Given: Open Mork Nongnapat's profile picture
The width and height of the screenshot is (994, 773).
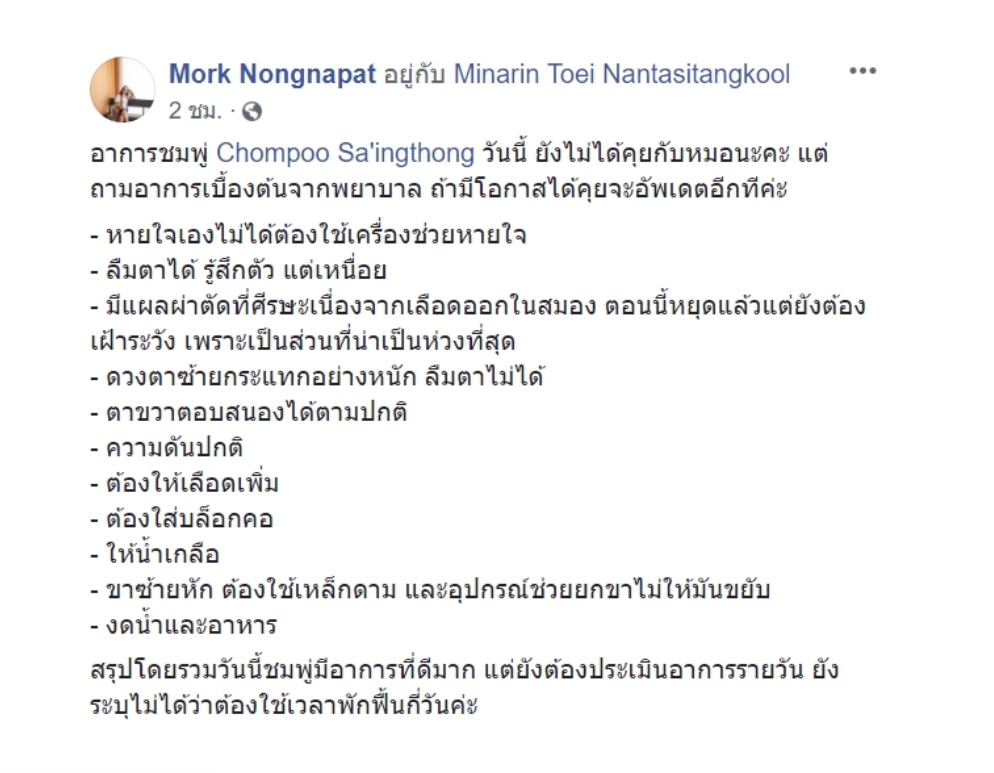Looking at the screenshot, I should click(122, 89).
